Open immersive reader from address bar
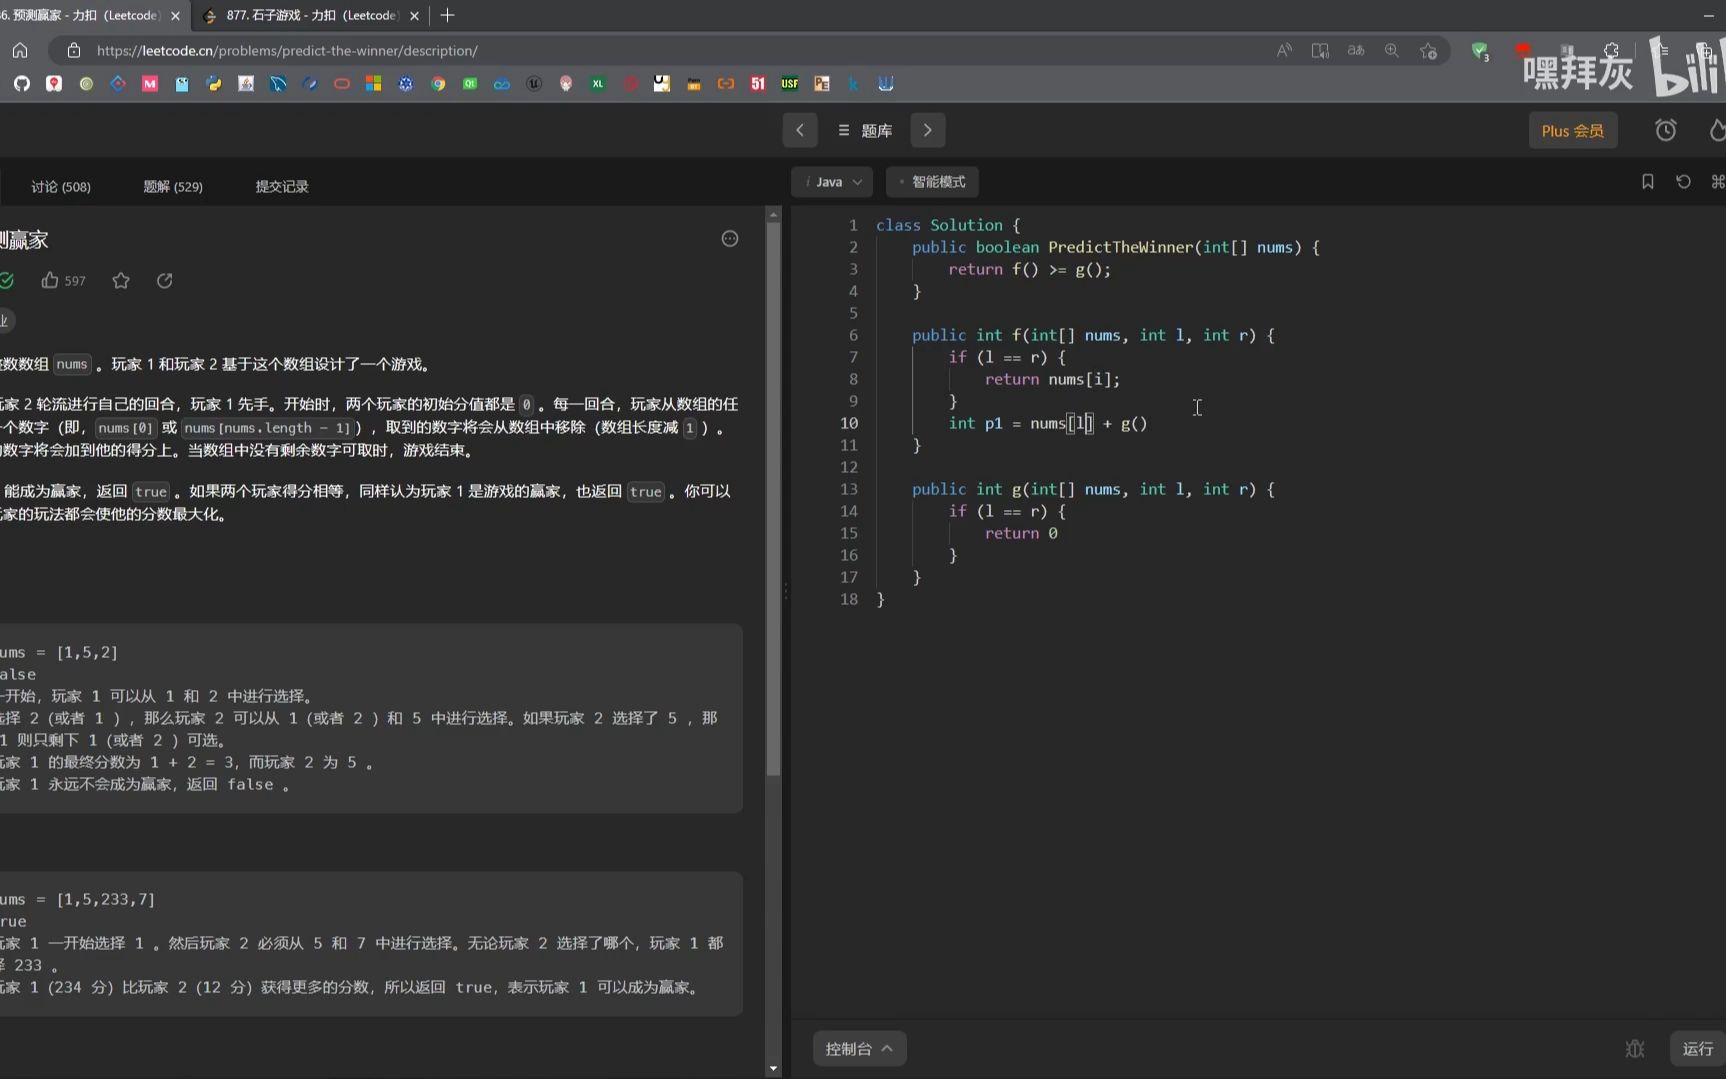This screenshot has height=1079, width=1726. 1320,50
